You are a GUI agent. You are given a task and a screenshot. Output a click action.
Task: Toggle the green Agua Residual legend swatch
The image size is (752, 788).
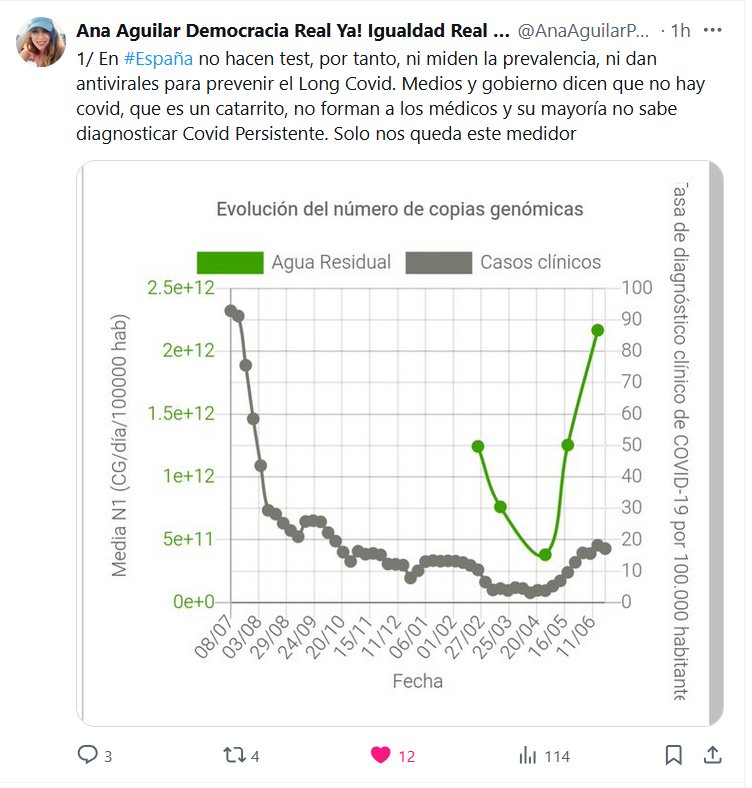(230, 262)
